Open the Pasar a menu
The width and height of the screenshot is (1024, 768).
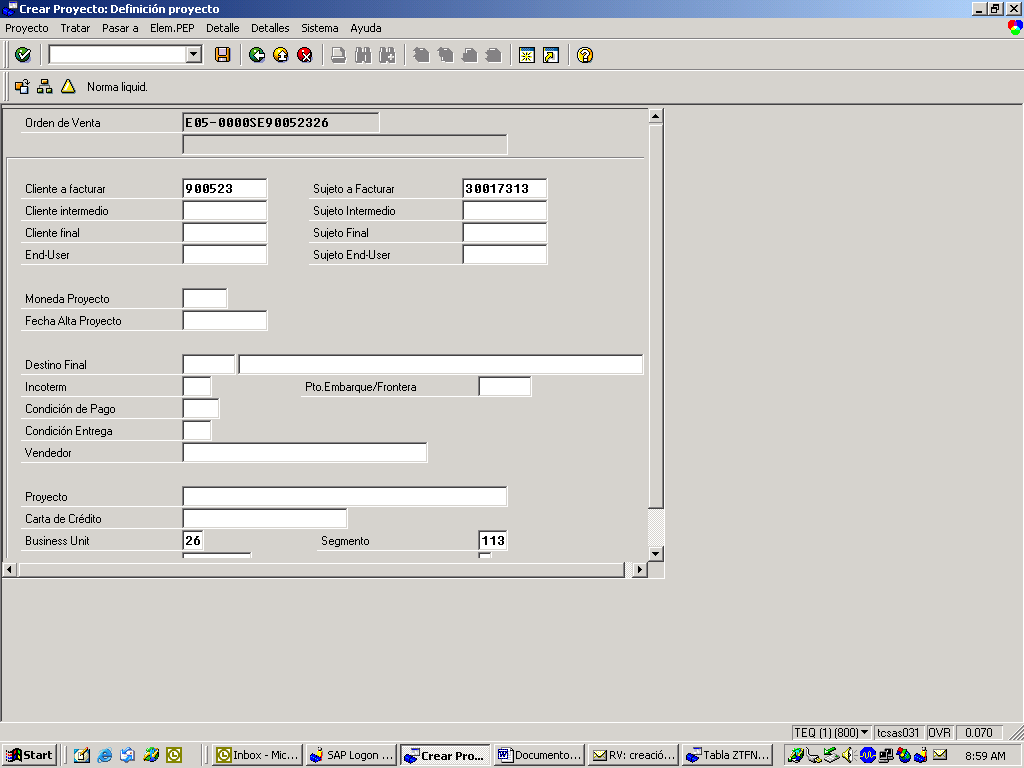[120, 28]
